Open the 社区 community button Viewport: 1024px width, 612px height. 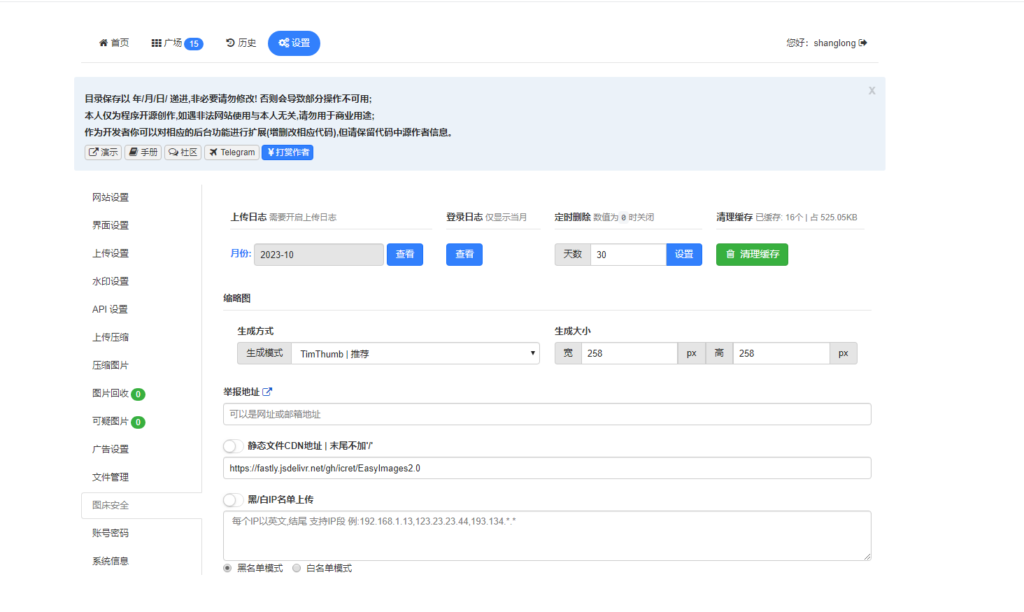tap(182, 152)
